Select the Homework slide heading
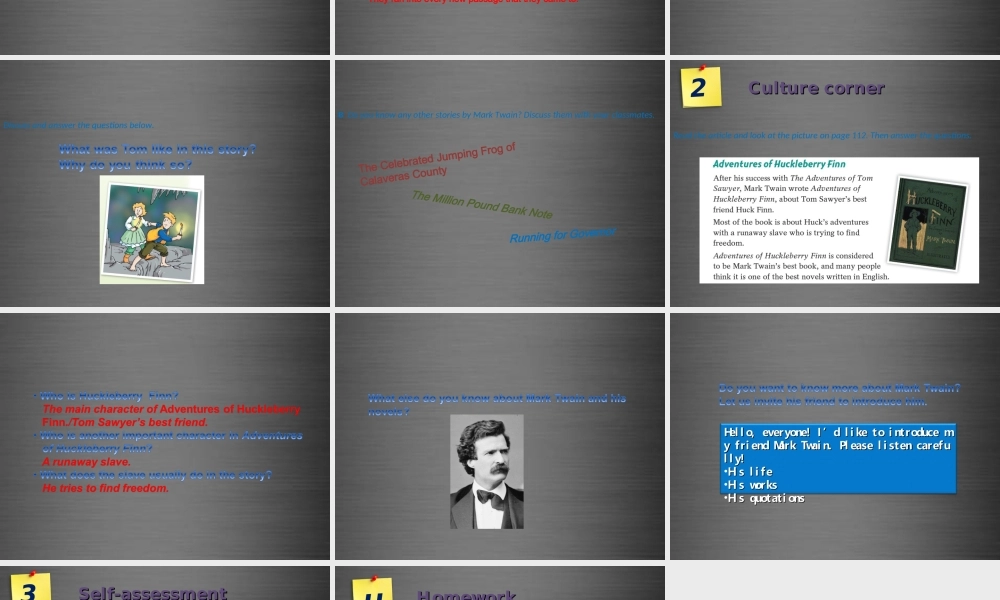The width and height of the screenshot is (1000, 600). click(x=467, y=594)
